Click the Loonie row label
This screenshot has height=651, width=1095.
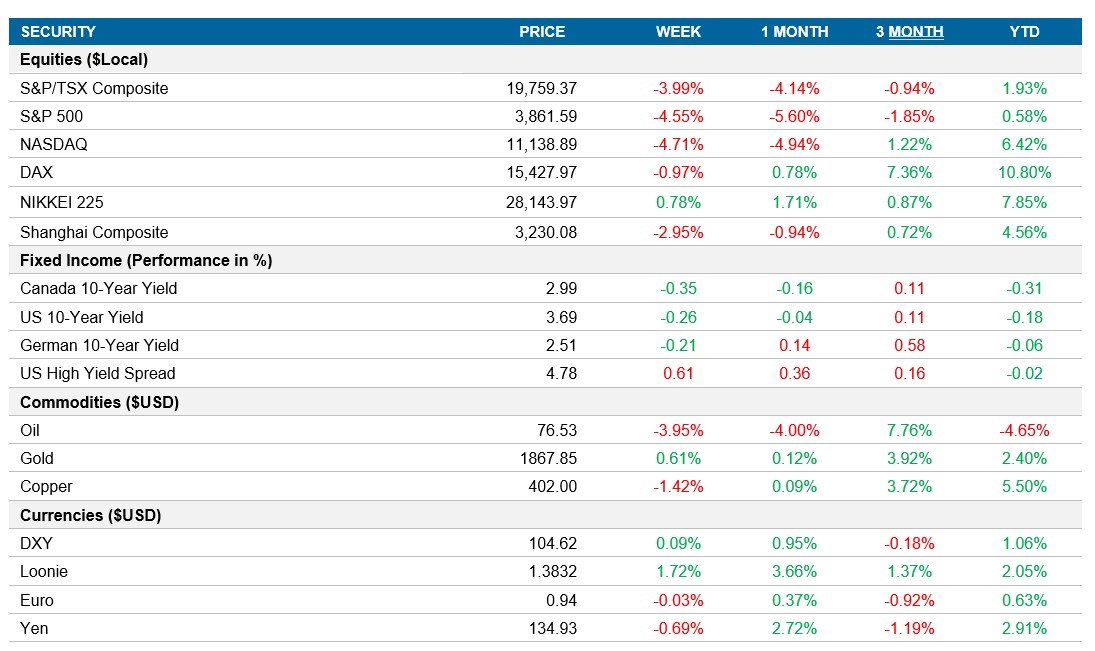point(45,571)
